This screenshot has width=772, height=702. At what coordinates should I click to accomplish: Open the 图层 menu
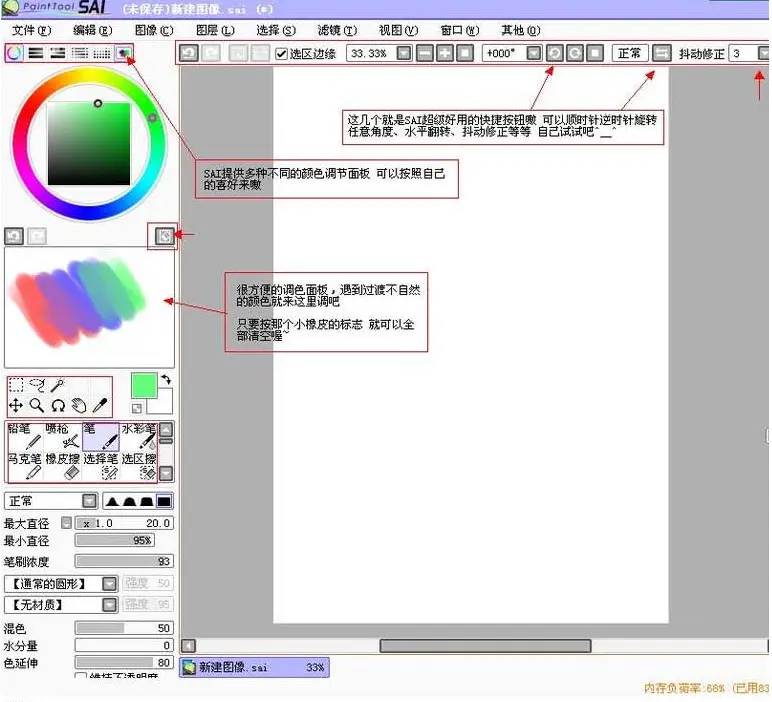coord(215,31)
